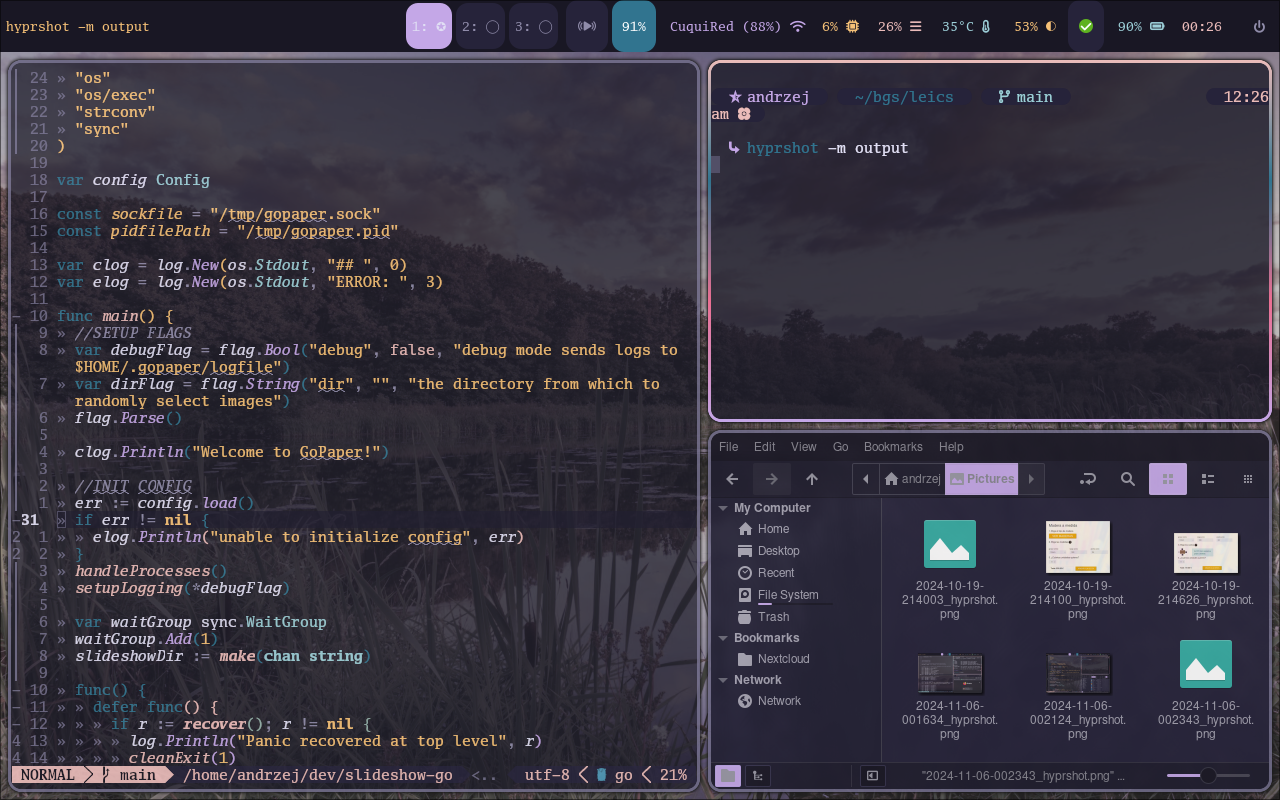
Task: Switch to compact view in file manager
Action: point(1247,479)
